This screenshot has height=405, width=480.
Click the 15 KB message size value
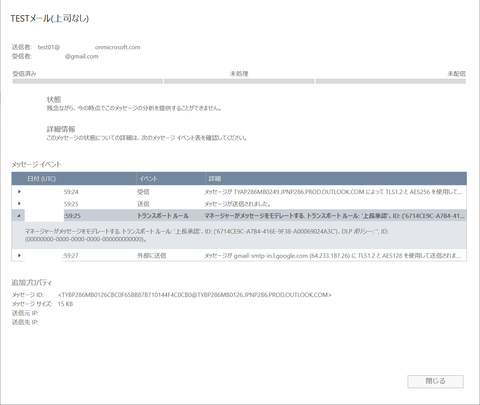[x=65, y=304]
